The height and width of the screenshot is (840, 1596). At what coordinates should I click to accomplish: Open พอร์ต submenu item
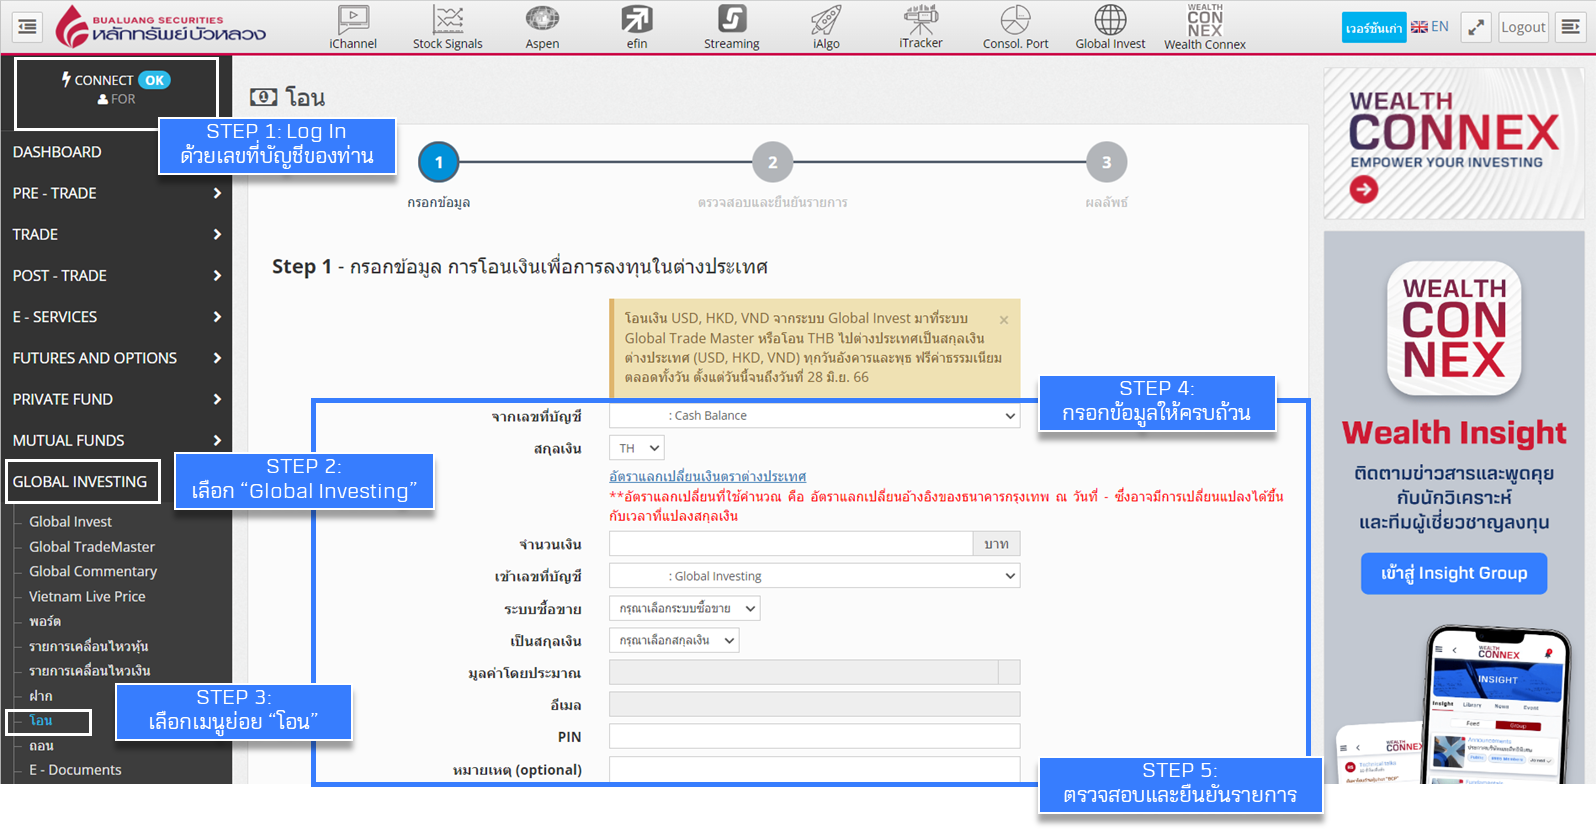coord(45,621)
